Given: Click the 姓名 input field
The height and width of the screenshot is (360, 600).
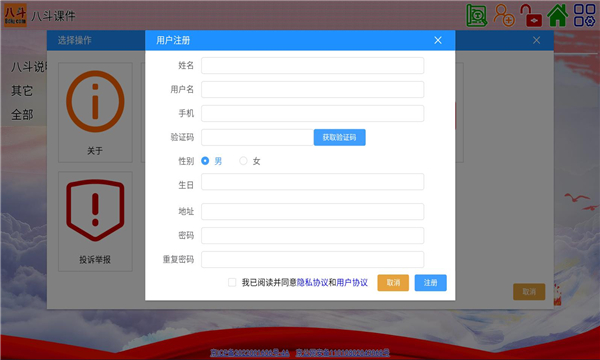Looking at the screenshot, I should [x=313, y=65].
